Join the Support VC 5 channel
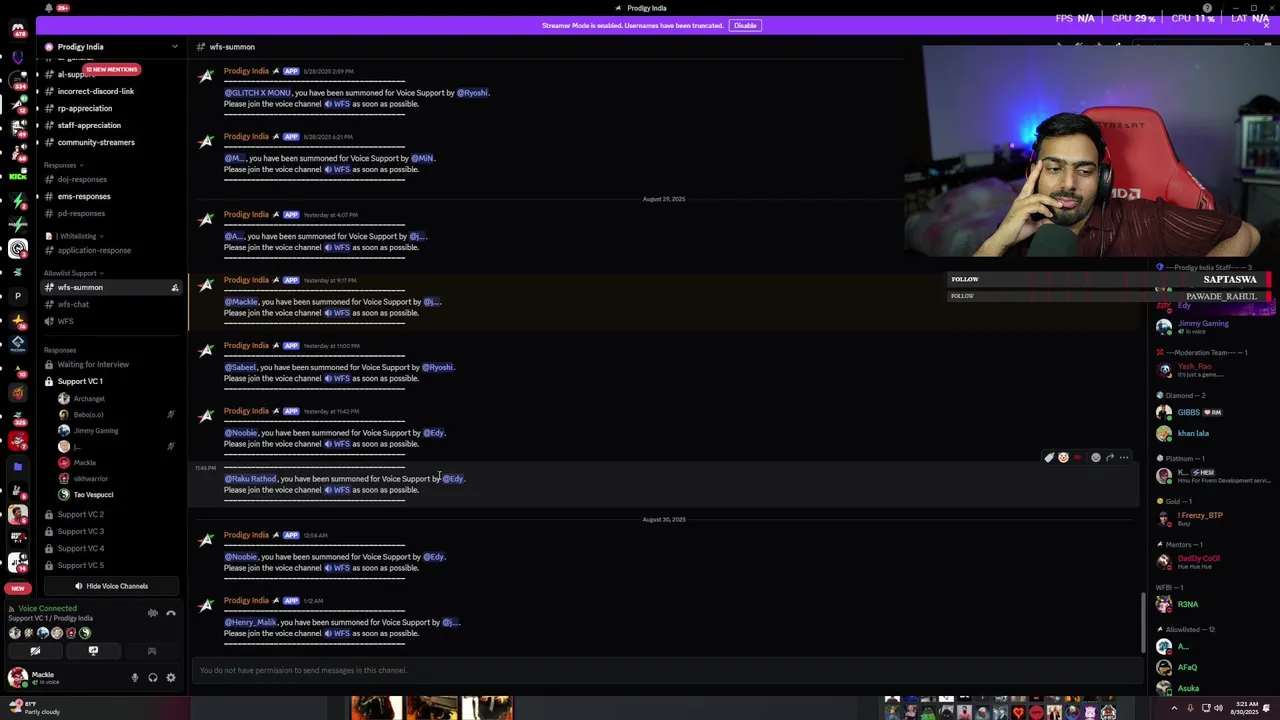 [81, 565]
